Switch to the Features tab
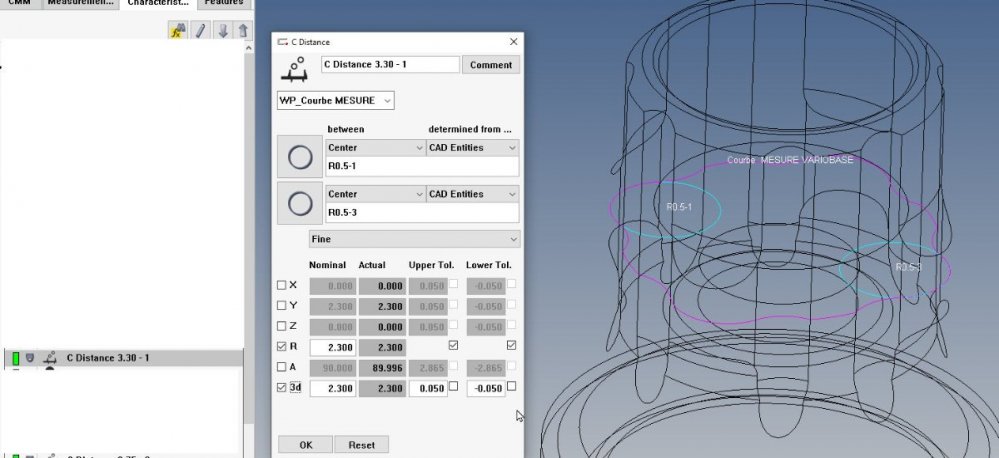The height and width of the screenshot is (458, 999). coord(224,3)
